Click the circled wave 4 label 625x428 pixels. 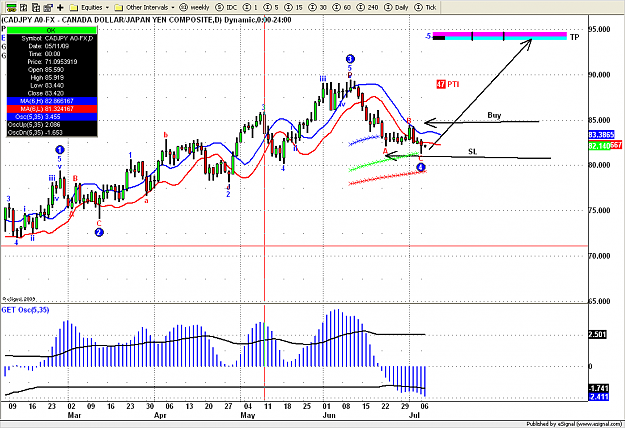coord(421,167)
